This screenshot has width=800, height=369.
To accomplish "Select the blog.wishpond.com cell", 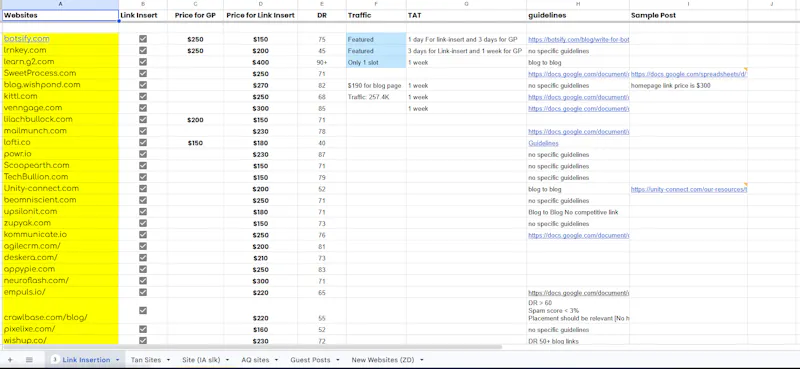I will click(x=60, y=85).
